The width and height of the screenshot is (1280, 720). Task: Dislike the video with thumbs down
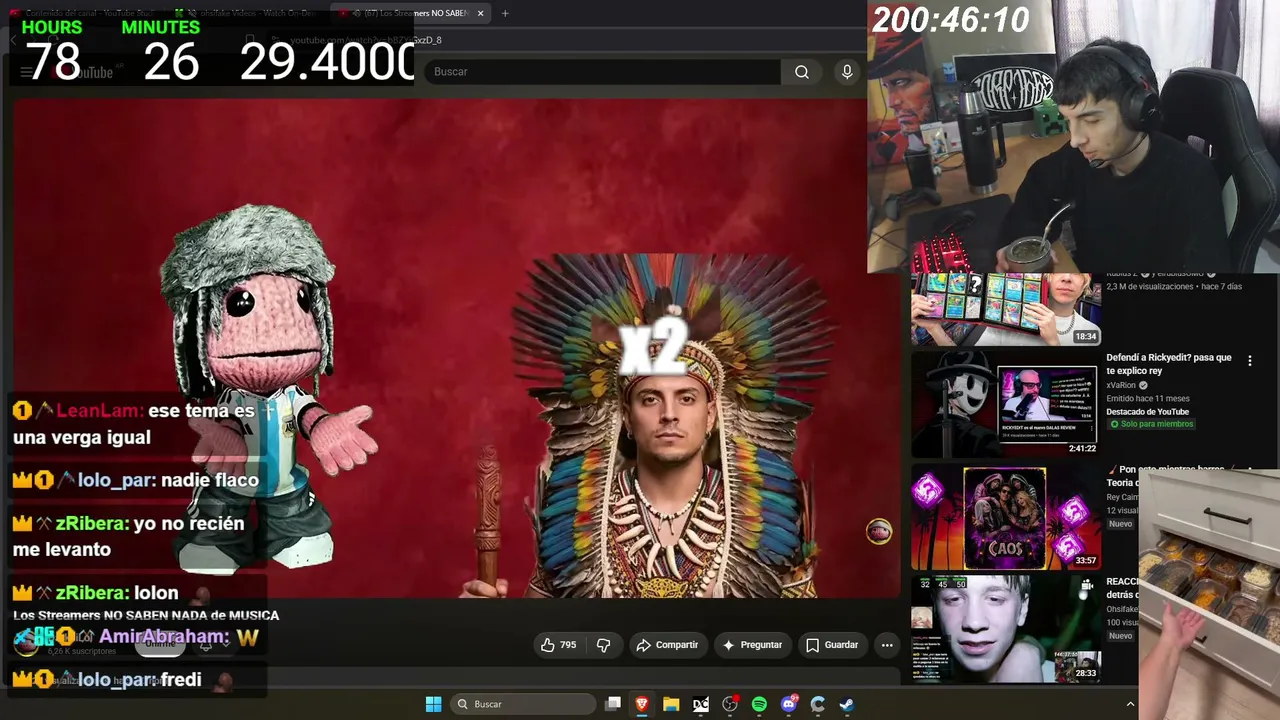(x=603, y=645)
